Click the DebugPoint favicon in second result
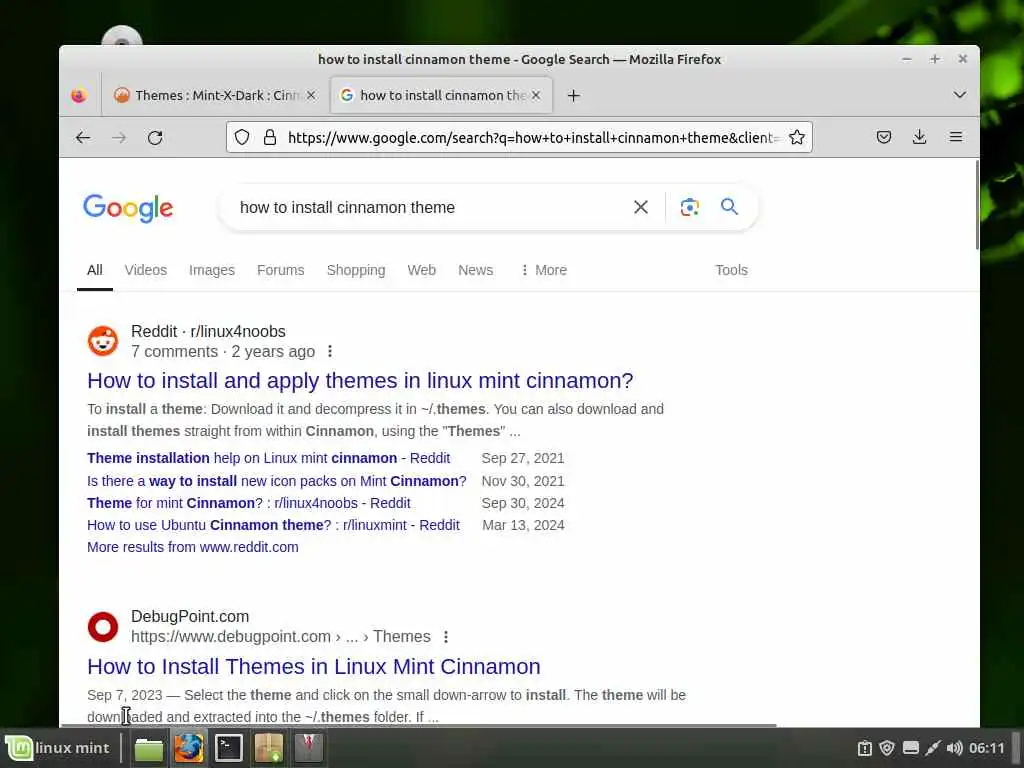This screenshot has height=768, width=1024. pyautogui.click(x=103, y=627)
